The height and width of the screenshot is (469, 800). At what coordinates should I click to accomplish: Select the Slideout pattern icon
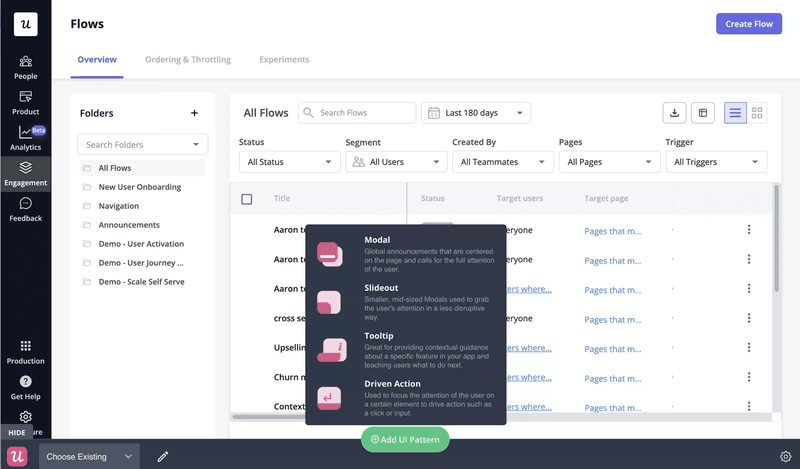(x=329, y=302)
